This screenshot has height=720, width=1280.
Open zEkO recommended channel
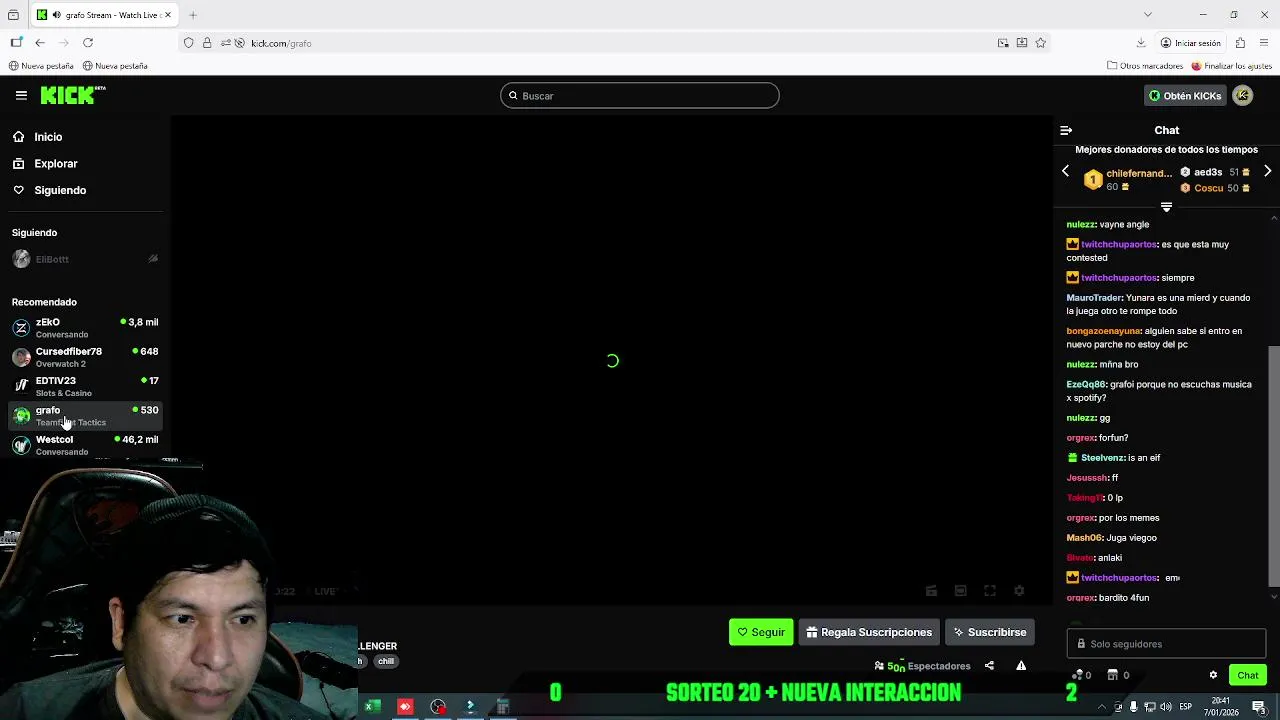click(85, 327)
